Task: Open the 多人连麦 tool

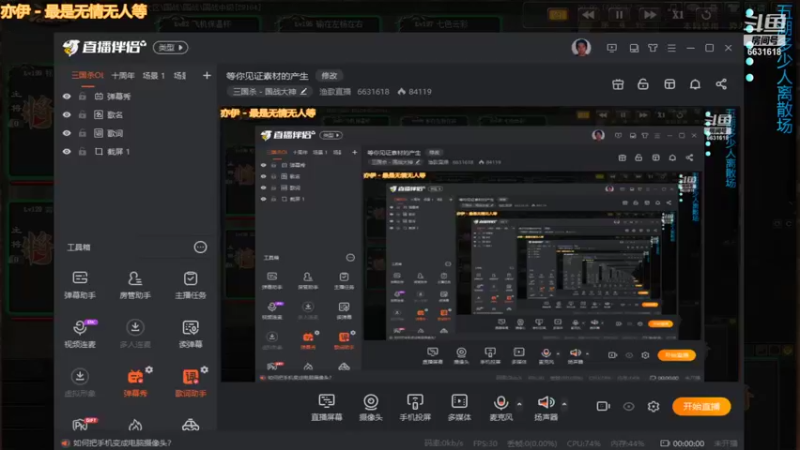Action: [135, 334]
